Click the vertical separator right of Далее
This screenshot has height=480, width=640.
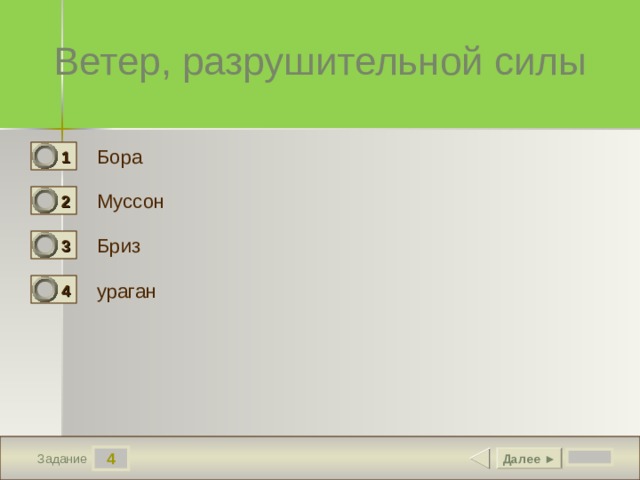click(x=562, y=458)
